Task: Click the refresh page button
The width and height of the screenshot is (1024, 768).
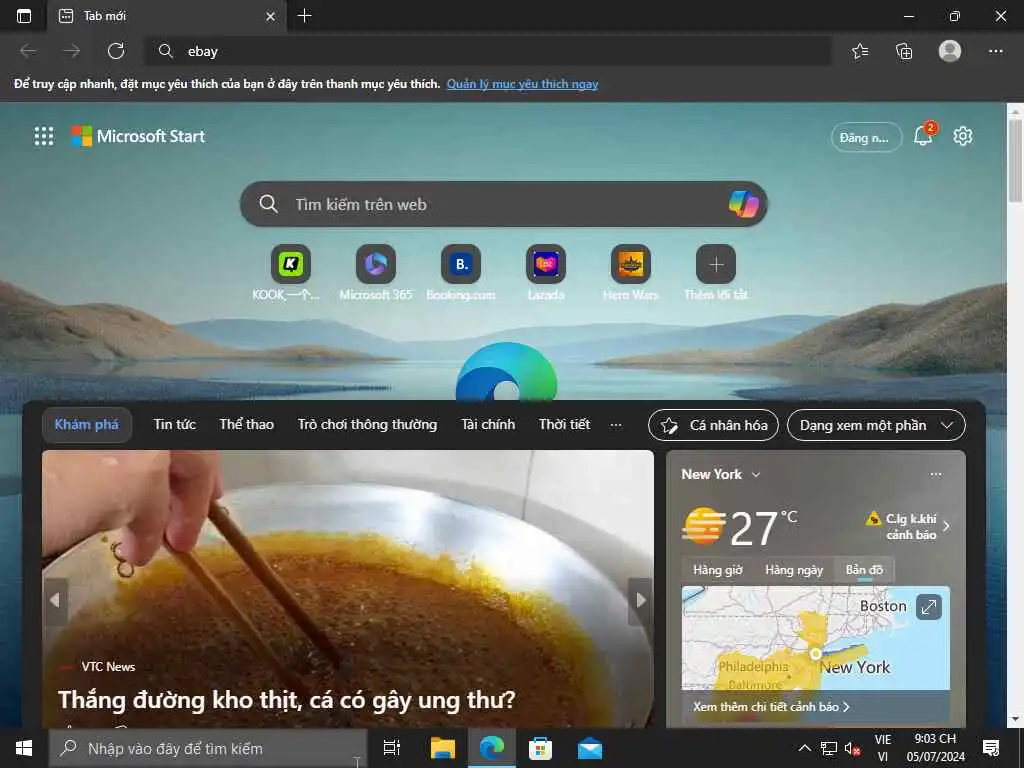Action: pos(116,51)
